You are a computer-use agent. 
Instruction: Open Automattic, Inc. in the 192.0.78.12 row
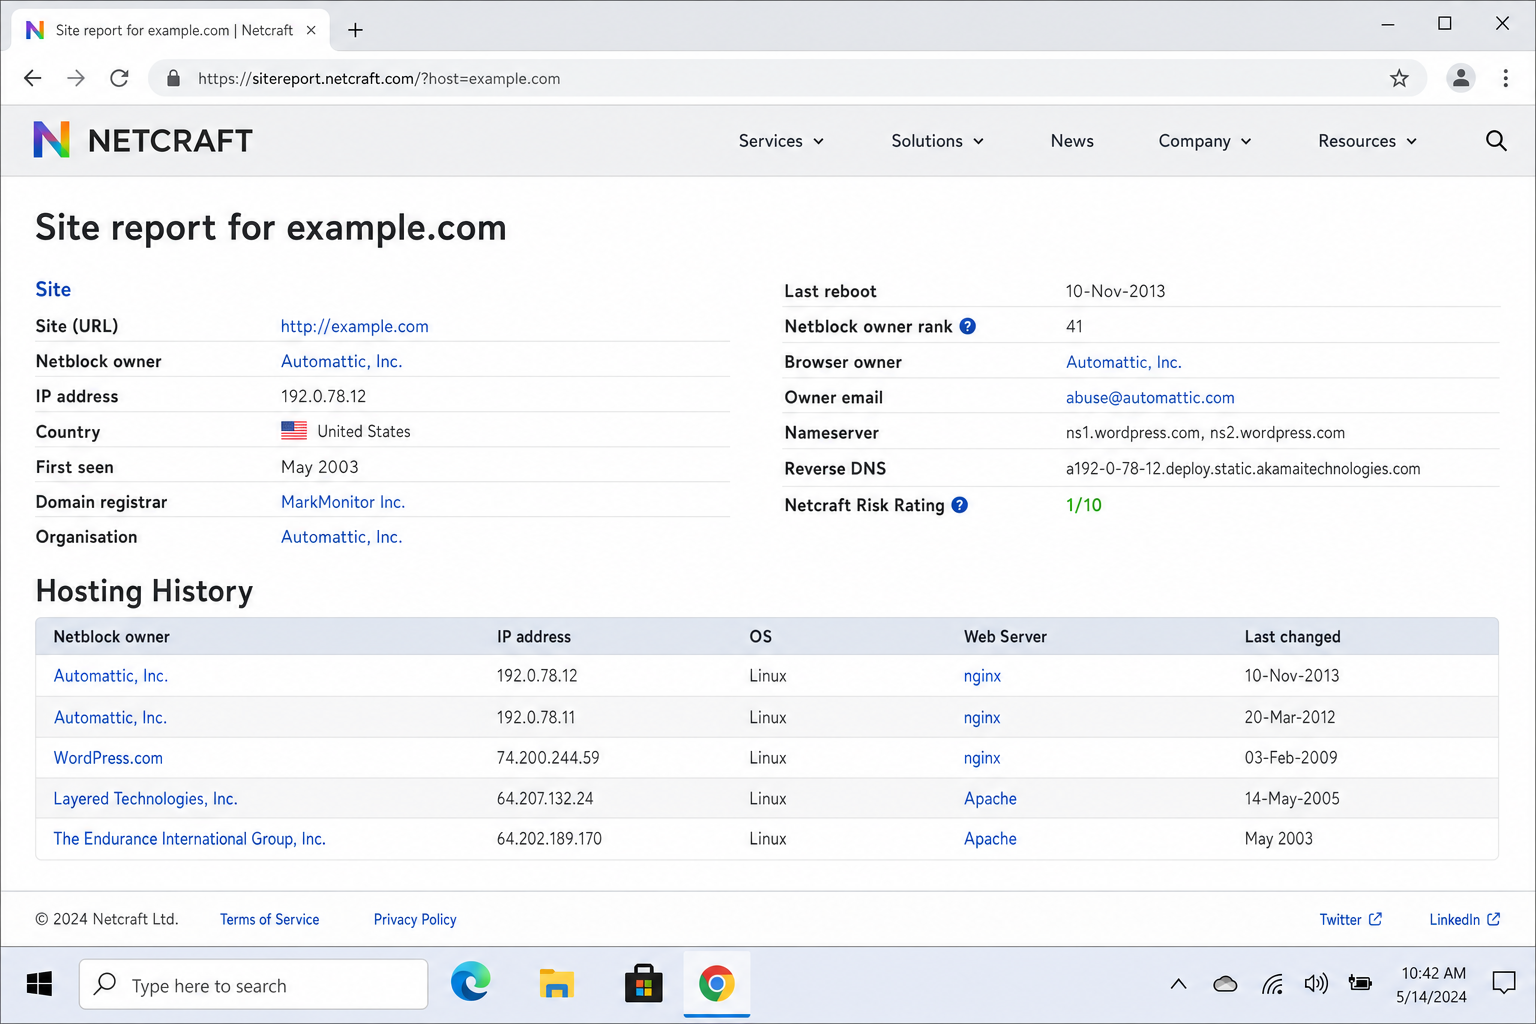coord(111,676)
